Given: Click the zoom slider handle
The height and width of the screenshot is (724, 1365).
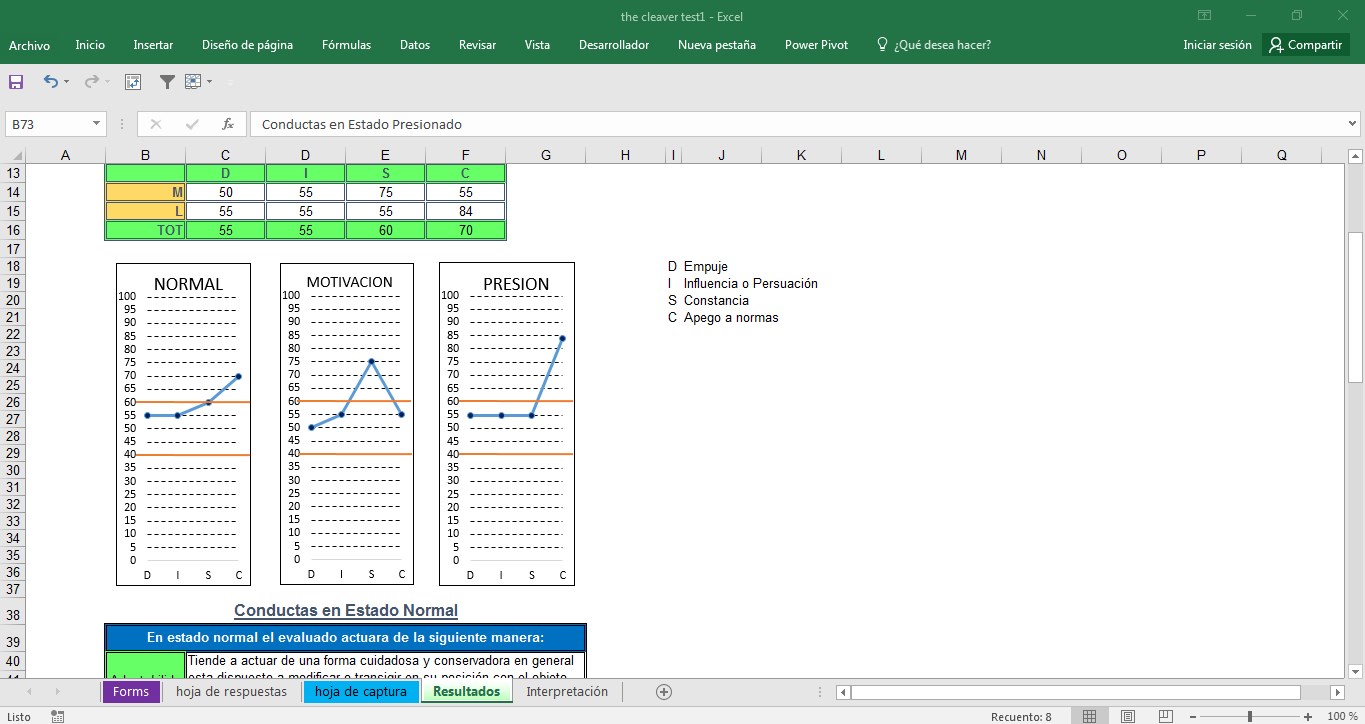Looking at the screenshot, I should click(1250, 716).
